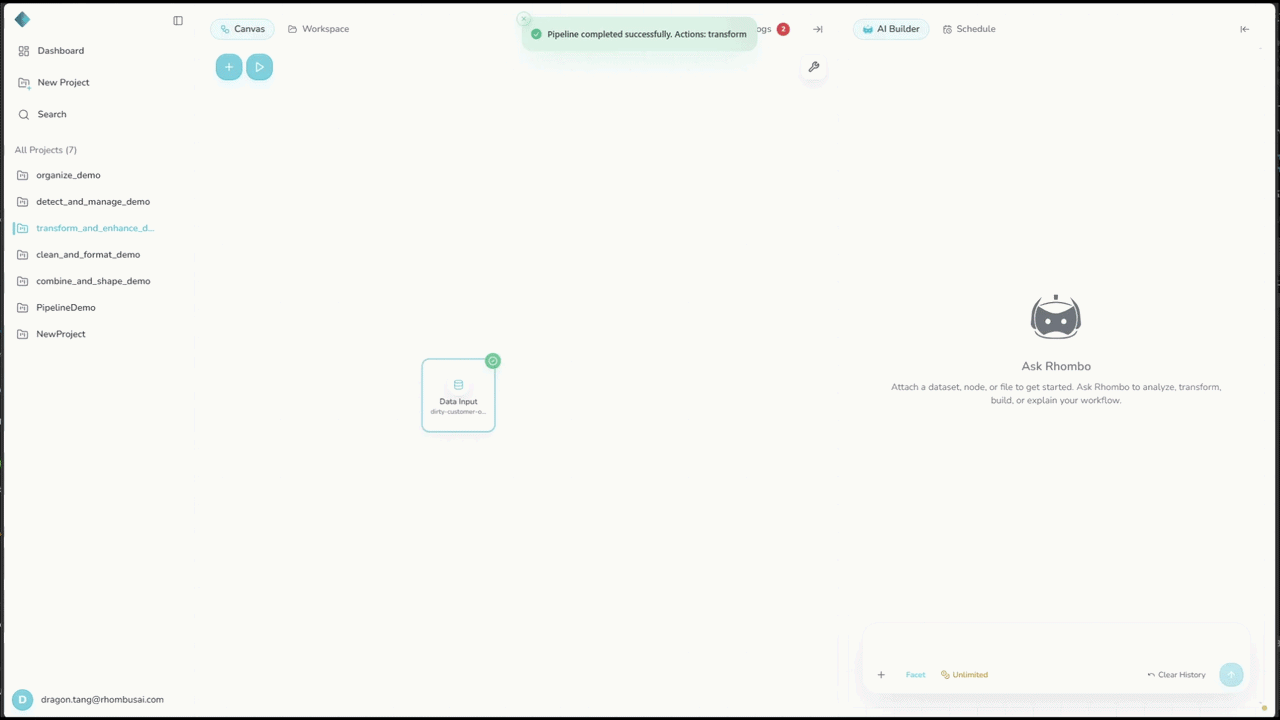Focus the Ask Rhombo chat input box
The width and height of the screenshot is (1280, 720).
(x=1056, y=645)
